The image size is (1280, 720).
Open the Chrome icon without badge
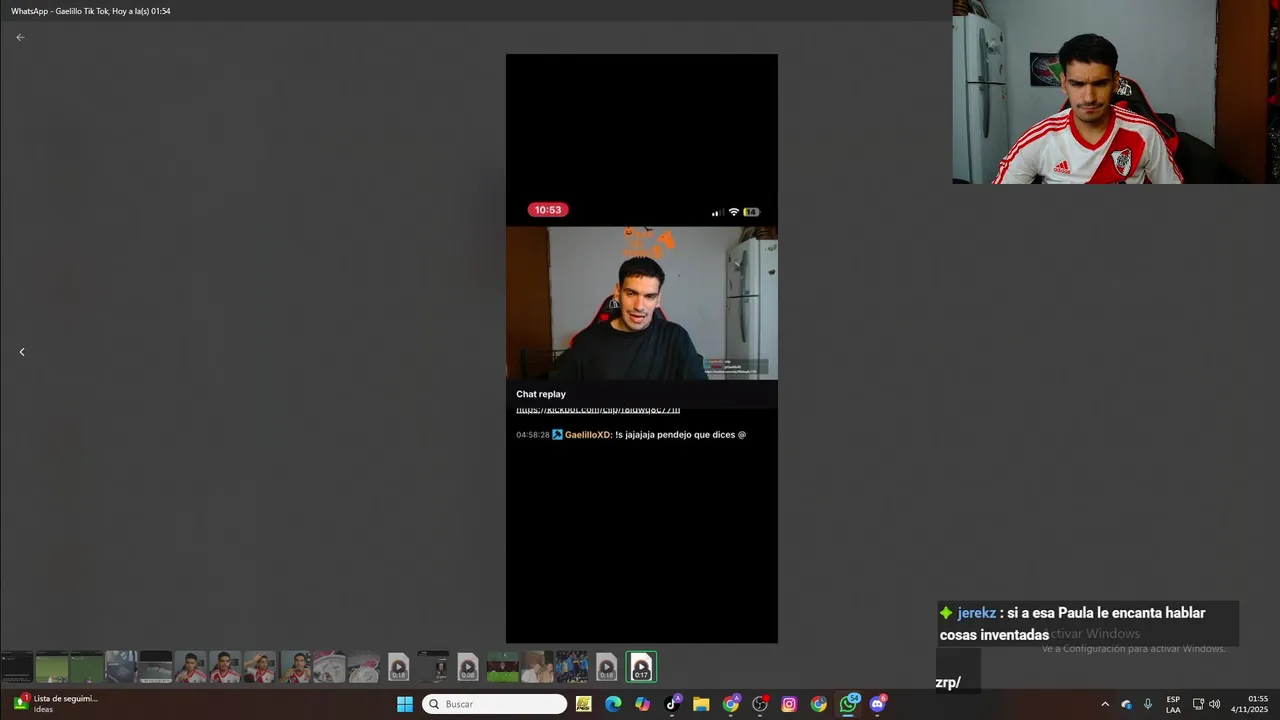[x=819, y=704]
